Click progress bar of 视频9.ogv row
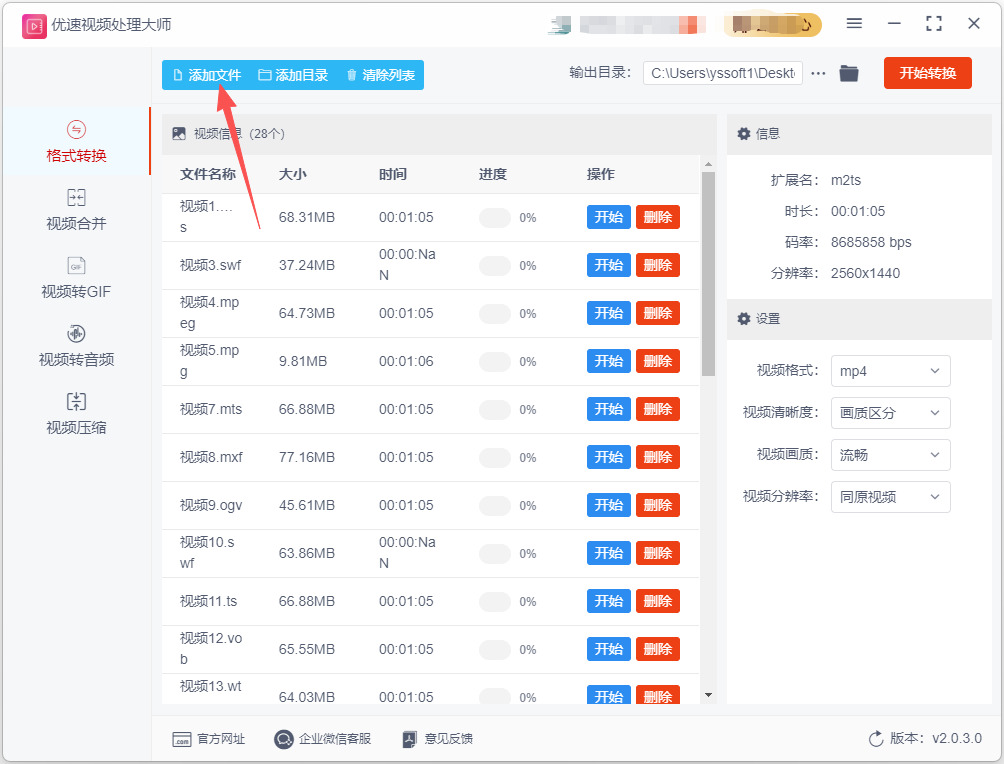This screenshot has height=764, width=1004. coord(494,506)
